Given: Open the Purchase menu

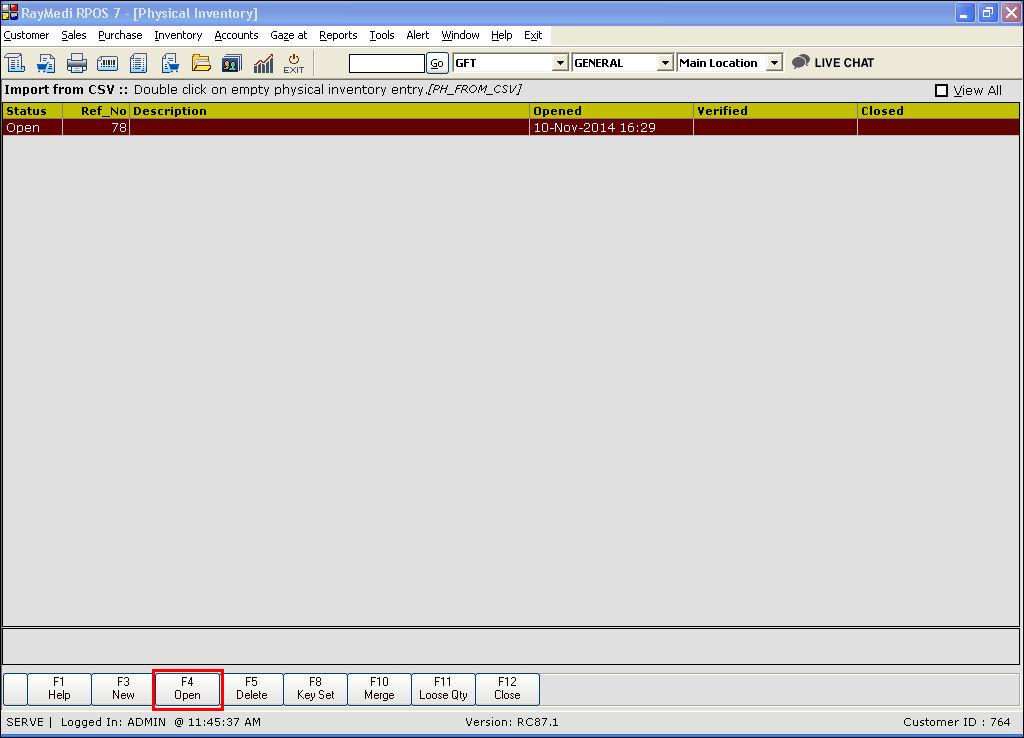Looking at the screenshot, I should coord(120,35).
